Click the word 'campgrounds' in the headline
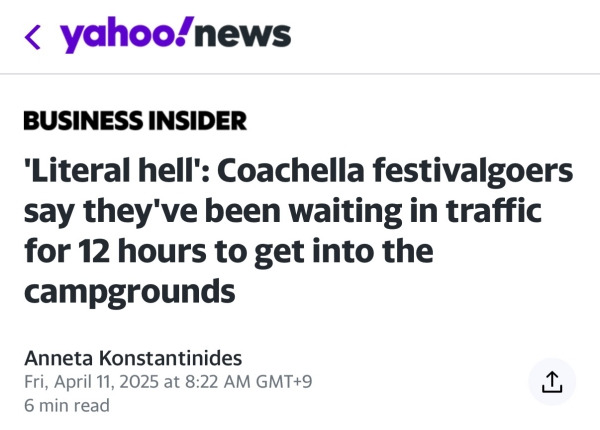 (129, 292)
